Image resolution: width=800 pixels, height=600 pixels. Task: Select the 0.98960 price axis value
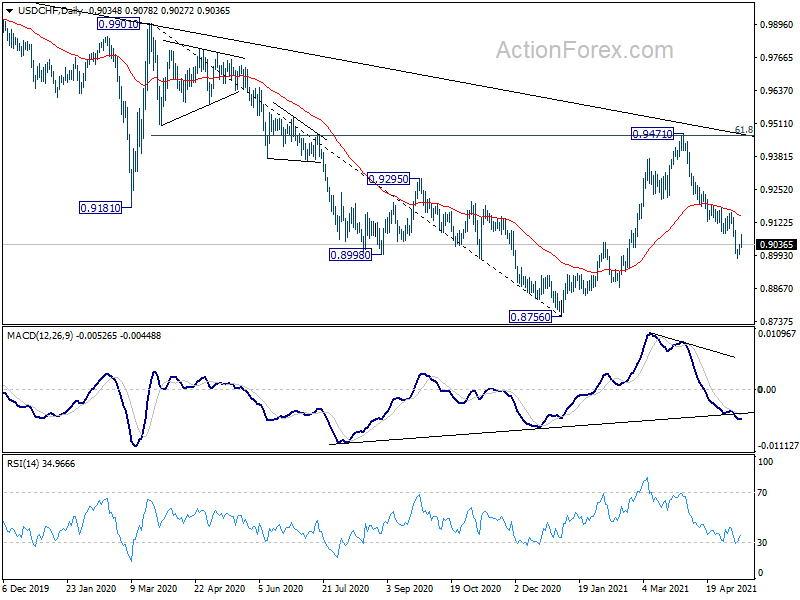click(x=777, y=24)
